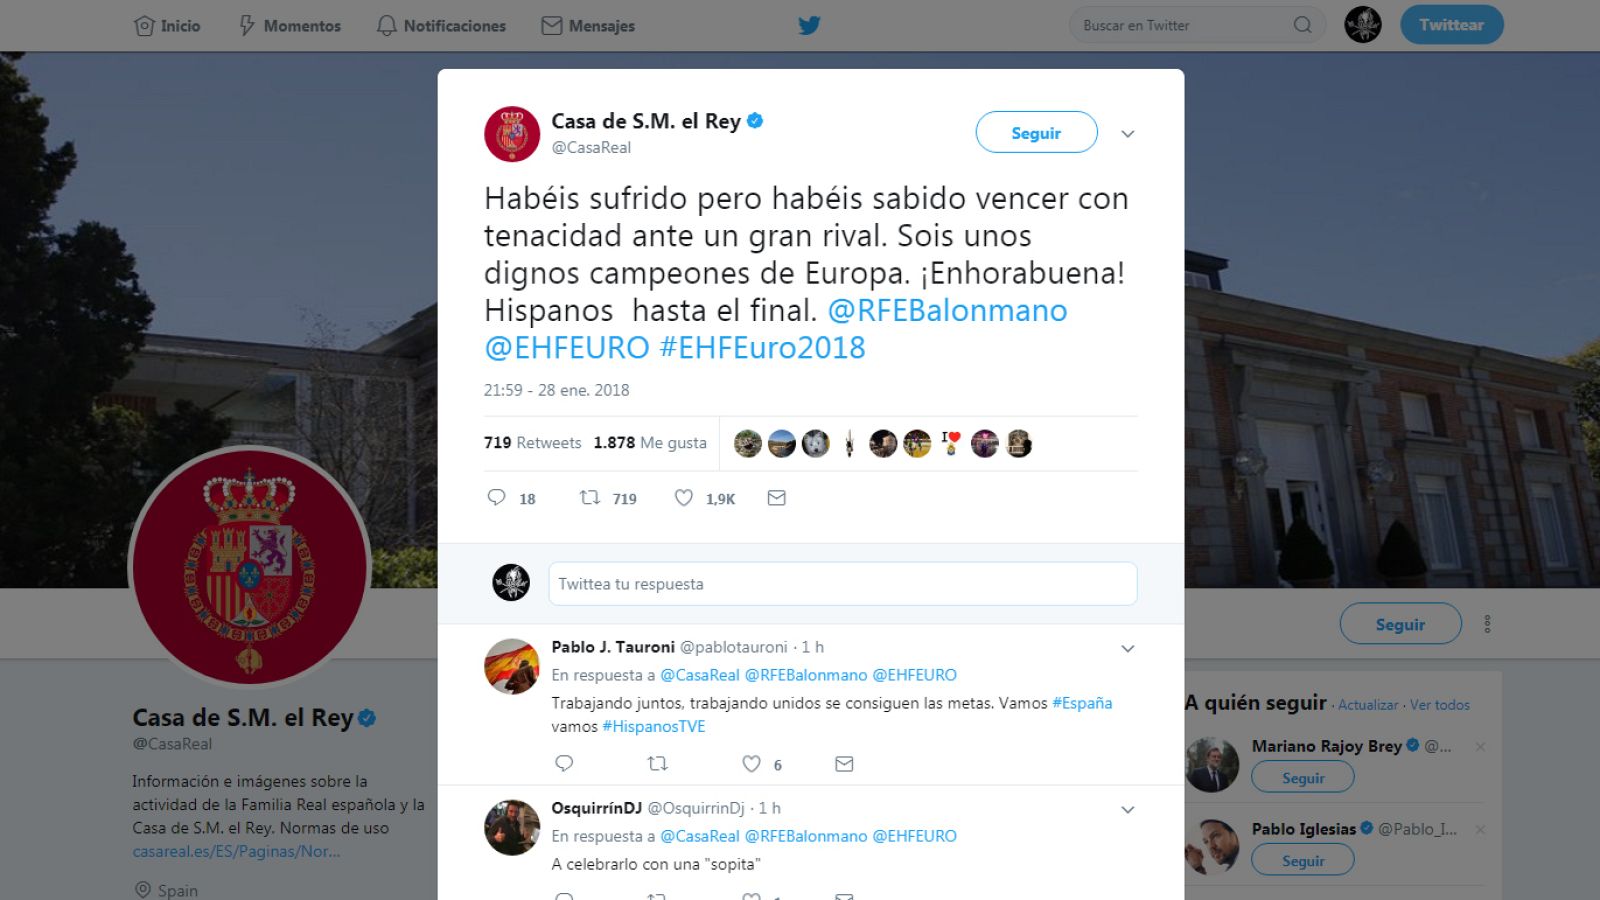
Task: Open the three-dot profile options menu
Action: pyautogui.click(x=1487, y=624)
